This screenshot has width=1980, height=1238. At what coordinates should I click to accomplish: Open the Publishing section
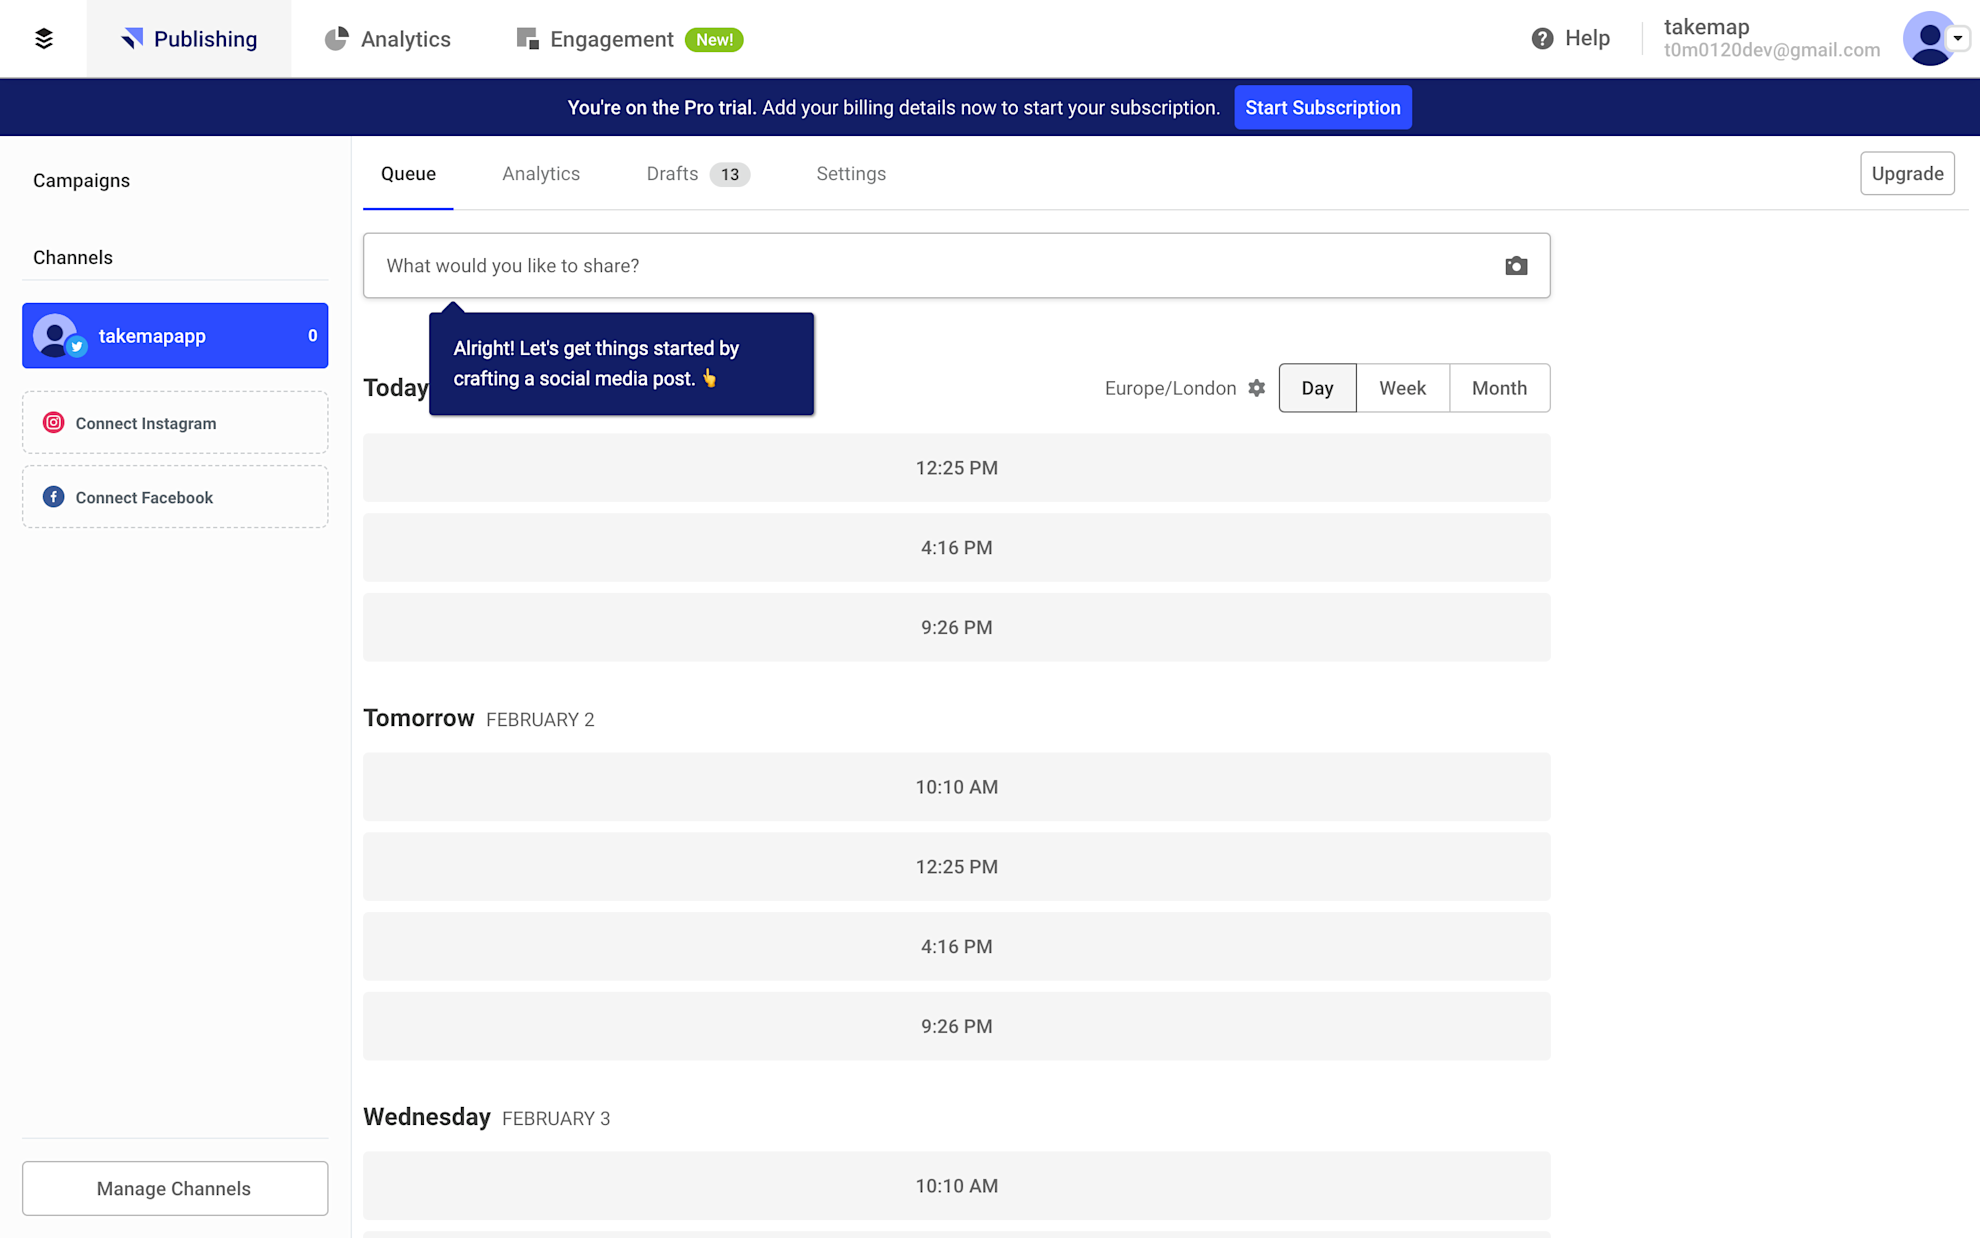pos(189,39)
